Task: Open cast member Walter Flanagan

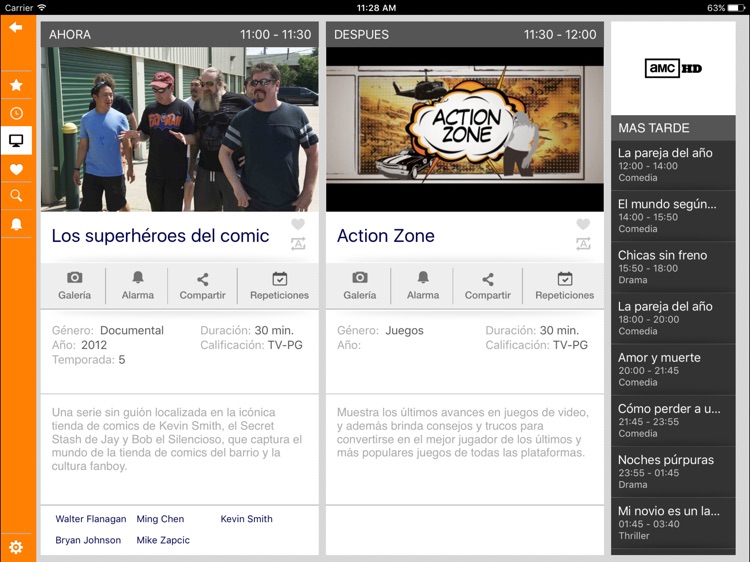Action: tap(91, 519)
